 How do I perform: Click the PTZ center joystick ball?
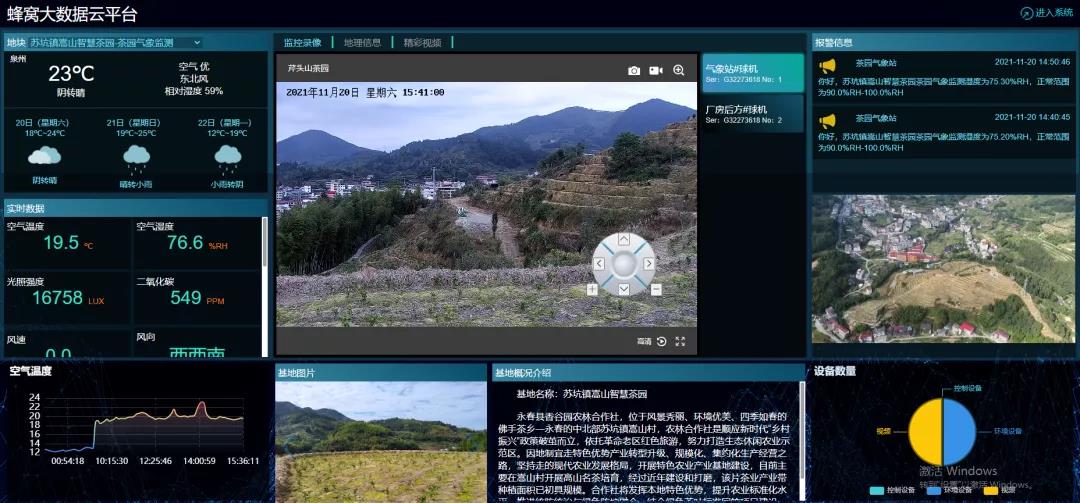point(623,264)
